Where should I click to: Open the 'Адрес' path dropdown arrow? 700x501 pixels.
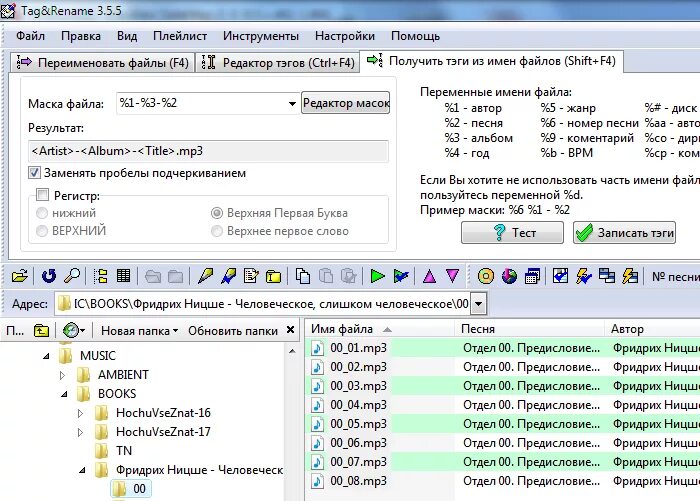(478, 304)
